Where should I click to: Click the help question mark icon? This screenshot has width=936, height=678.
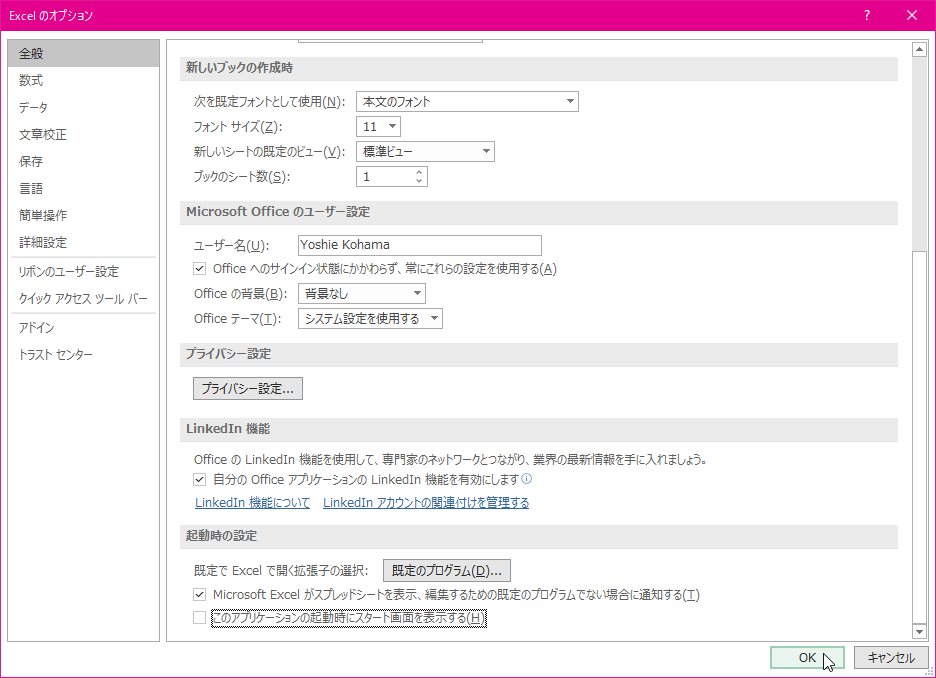coord(867,16)
